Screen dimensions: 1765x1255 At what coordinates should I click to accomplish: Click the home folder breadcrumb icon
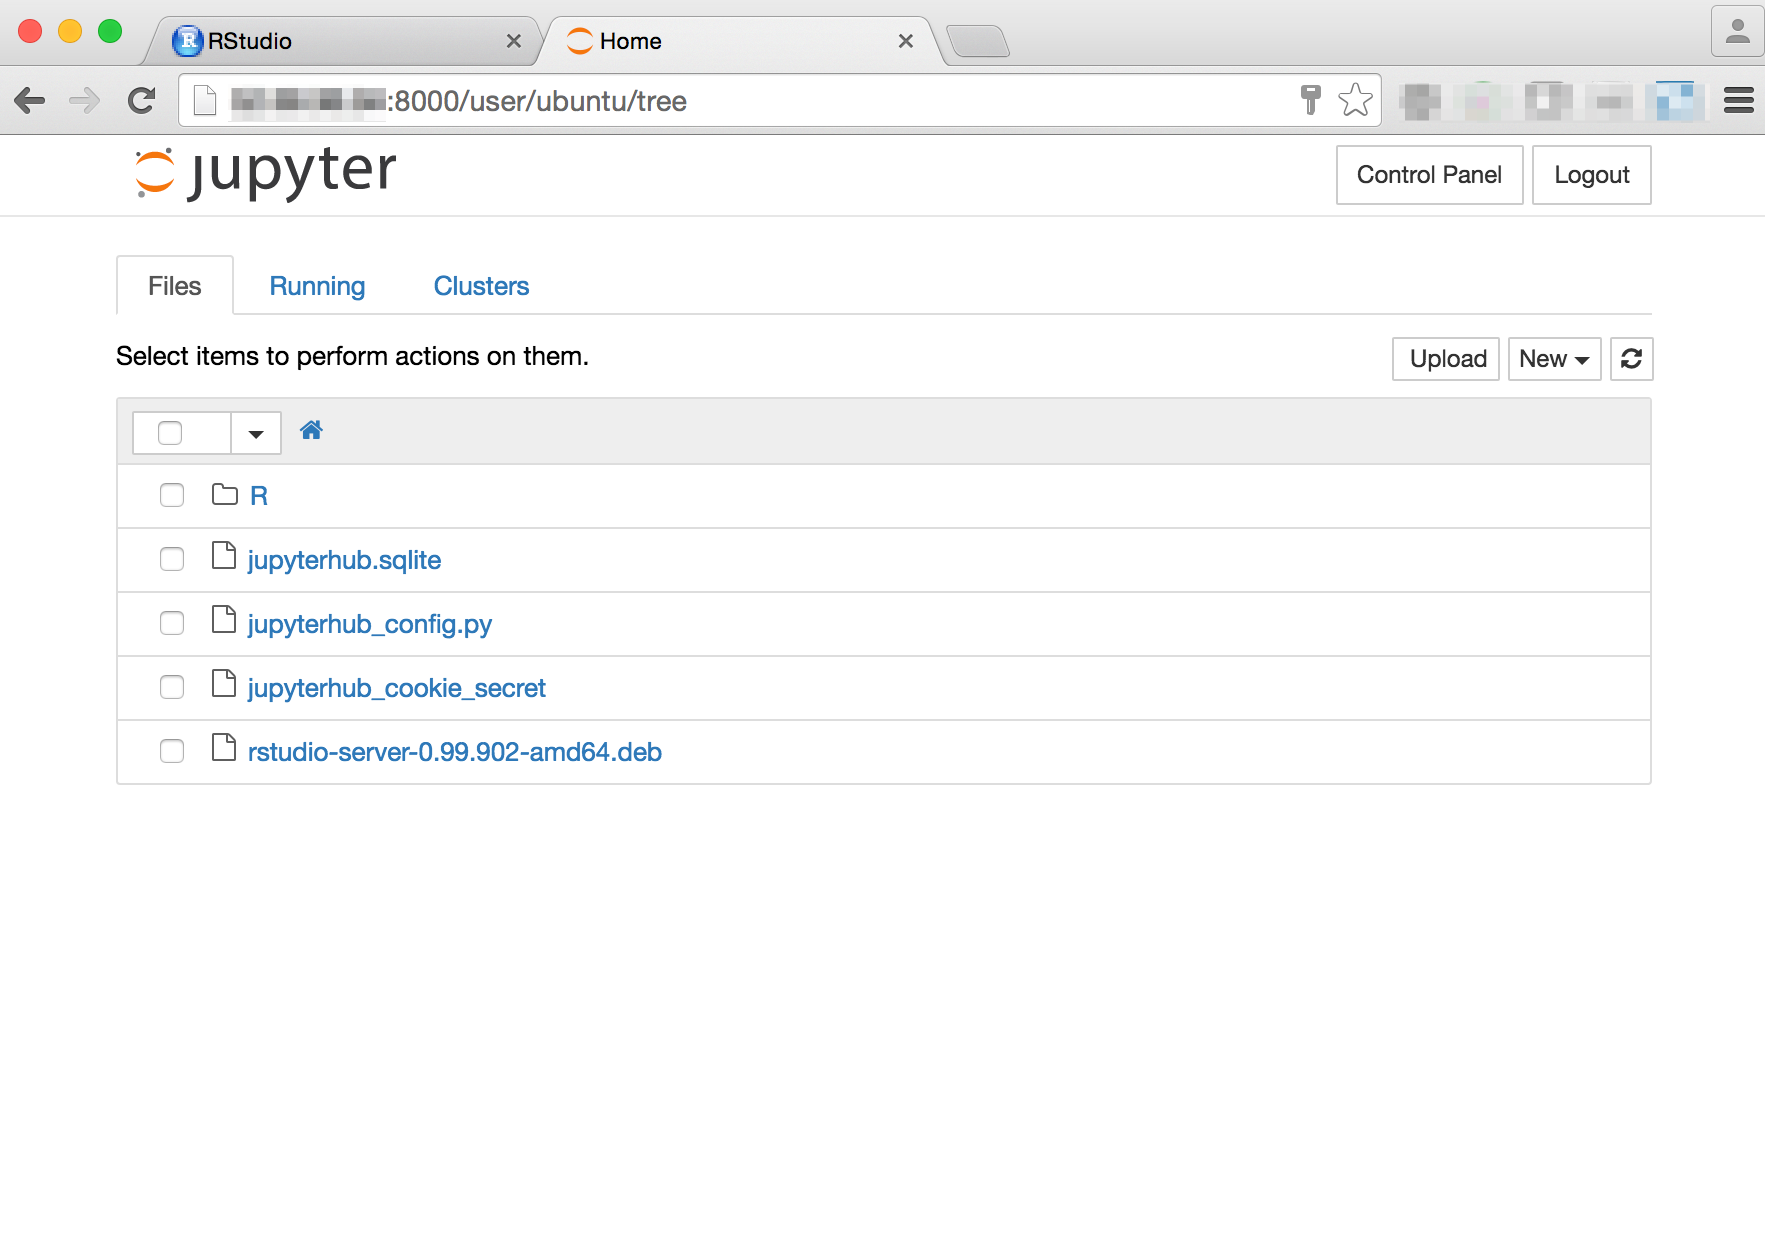click(311, 430)
